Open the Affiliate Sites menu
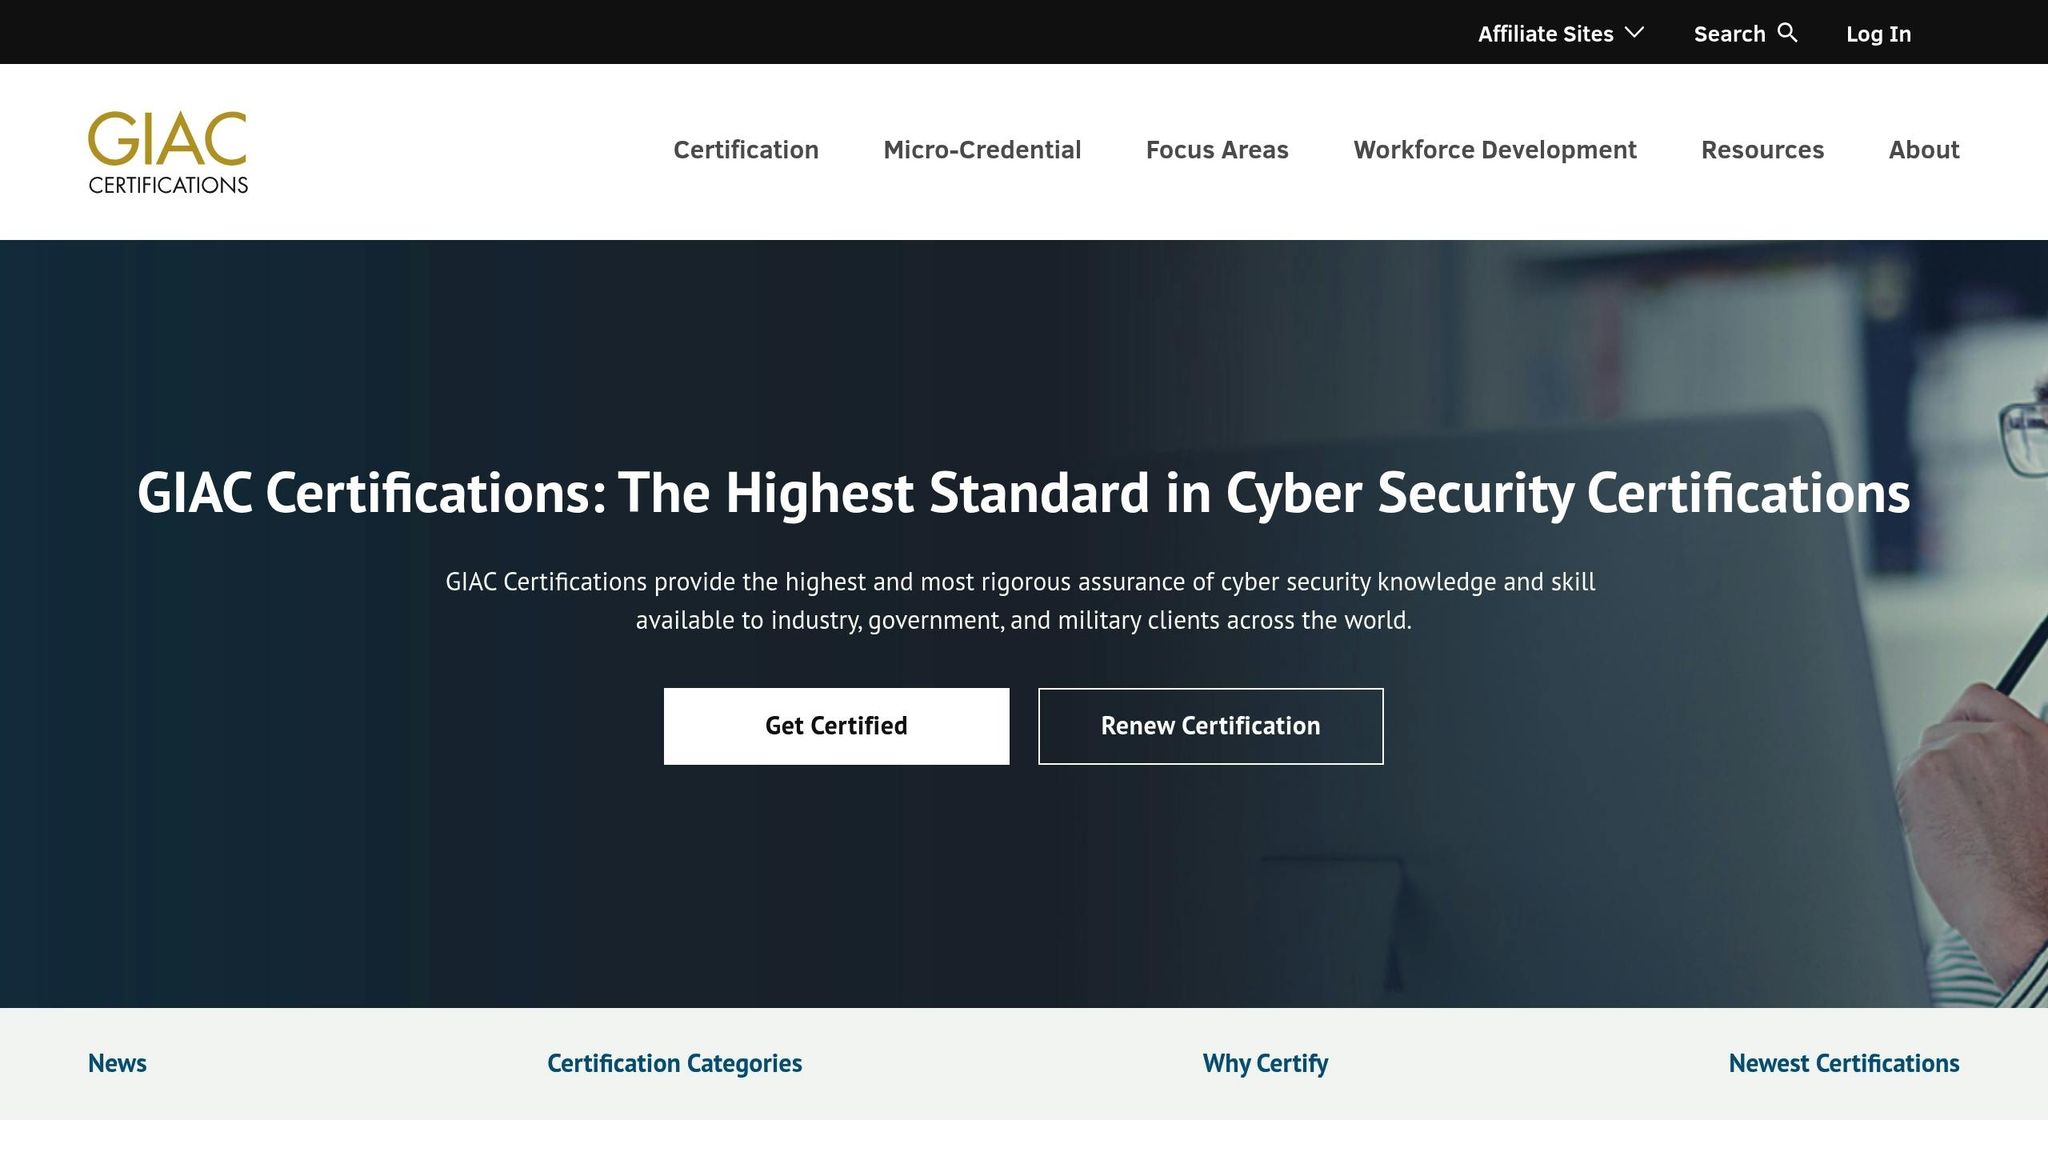The image size is (2048, 1152). [x=1561, y=34]
